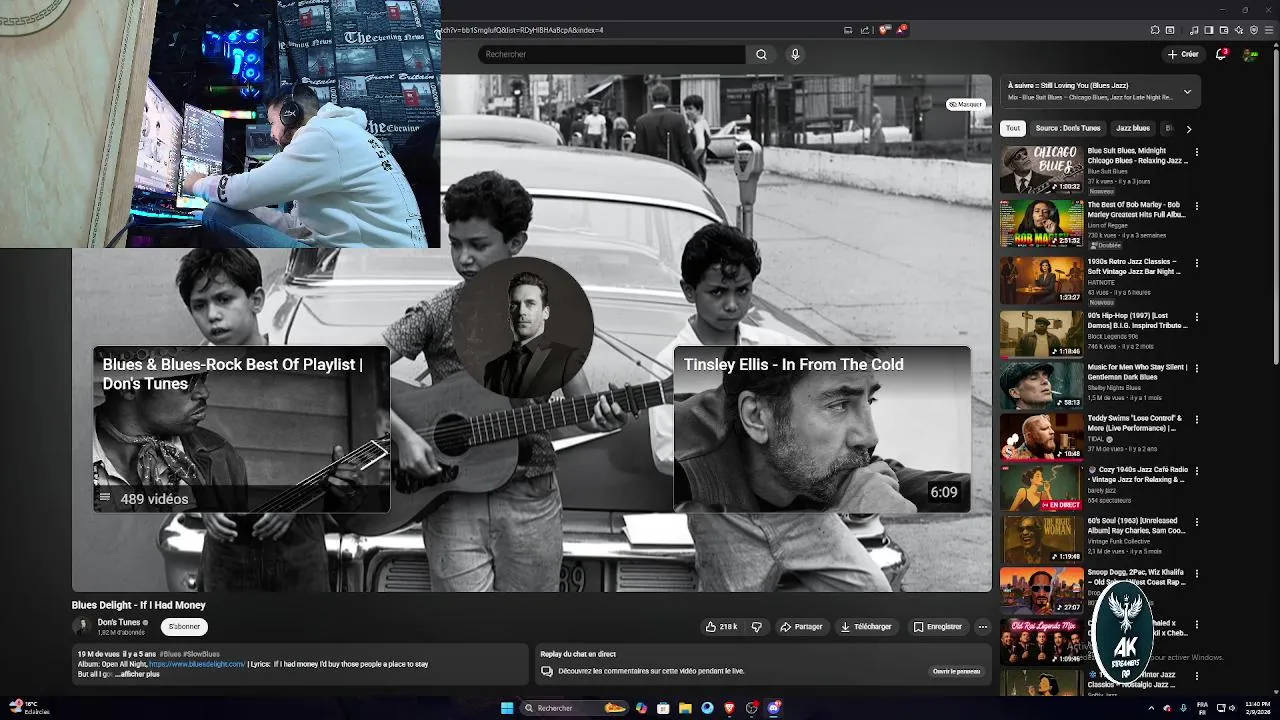
Task: Open the Teddy Swims Lose Control thumbnail
Action: 1041,436
